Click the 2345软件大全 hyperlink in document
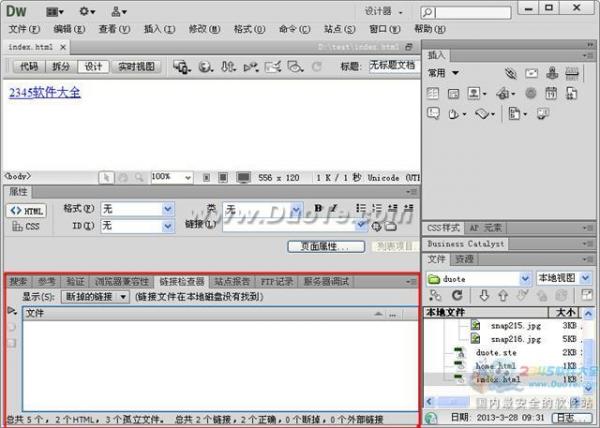The width and height of the screenshot is (600, 428). (x=44, y=92)
